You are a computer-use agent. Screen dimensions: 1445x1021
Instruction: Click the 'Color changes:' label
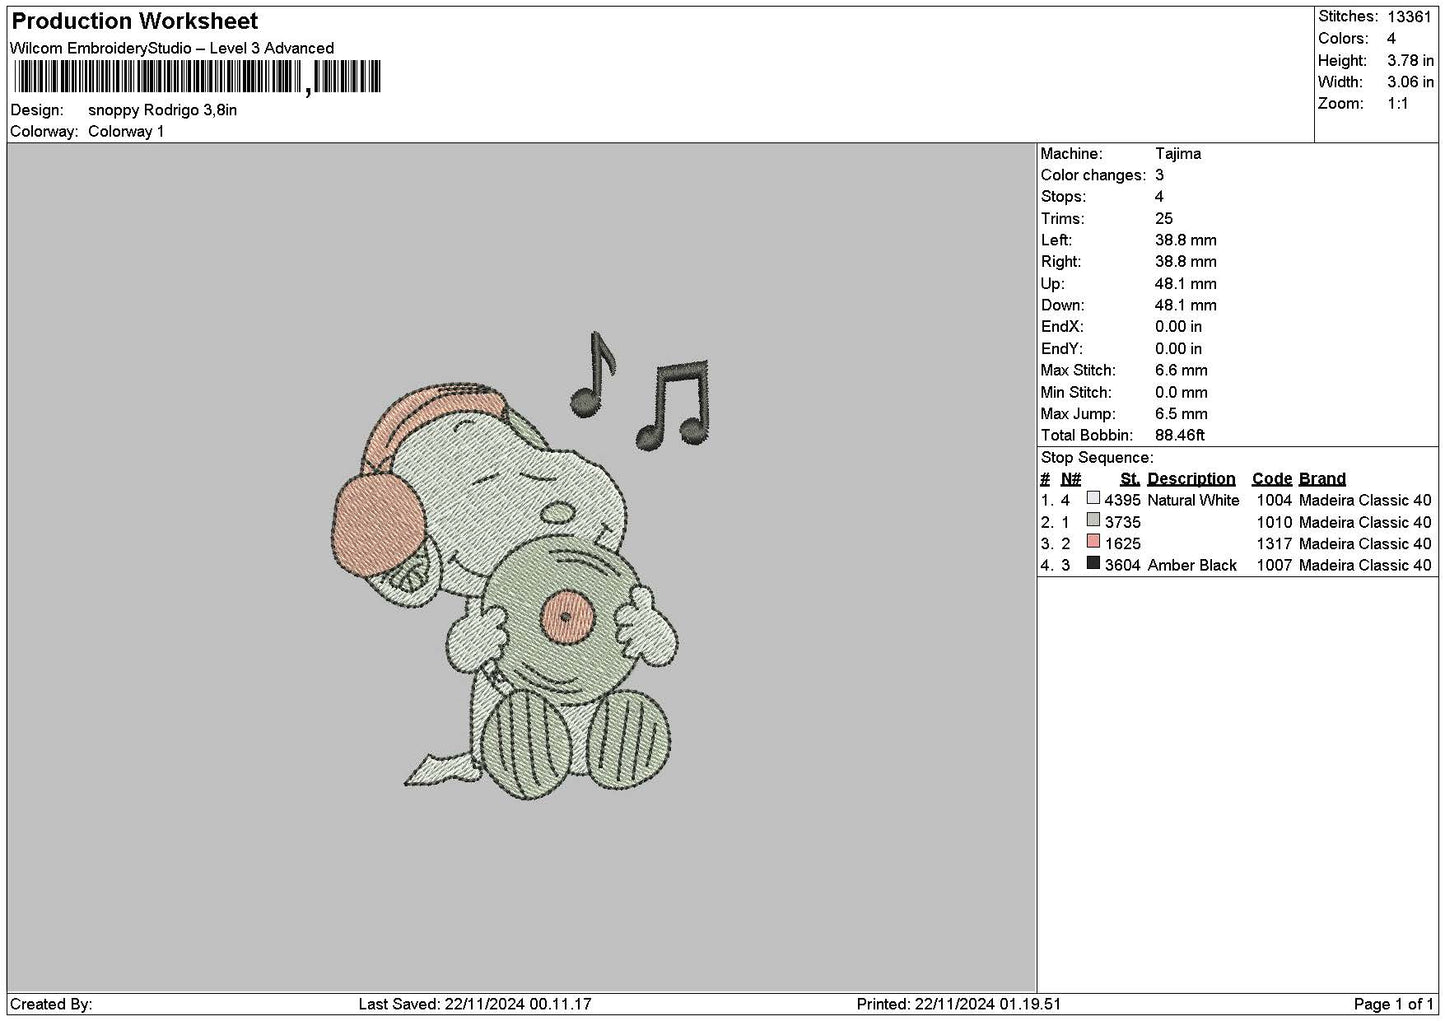pyautogui.click(x=1093, y=176)
